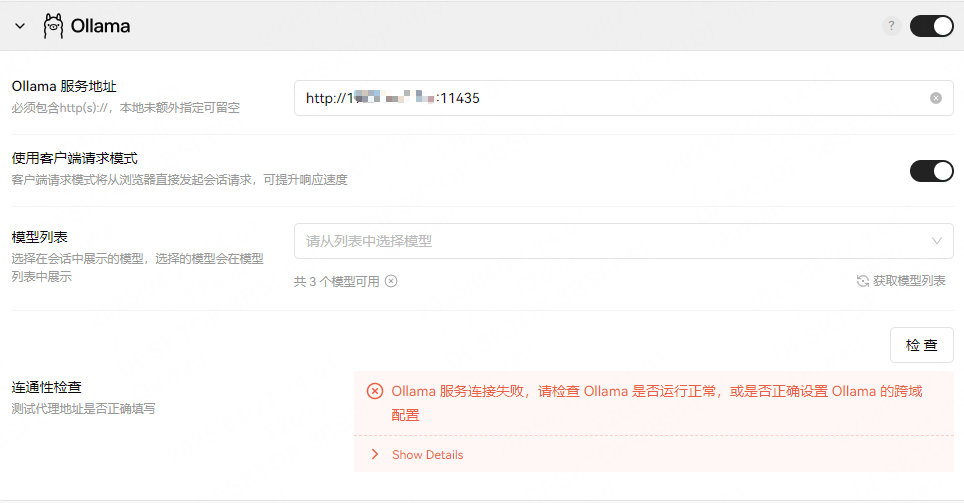Run connectivity test with 检查 button
964x503 pixels.
(x=922, y=345)
